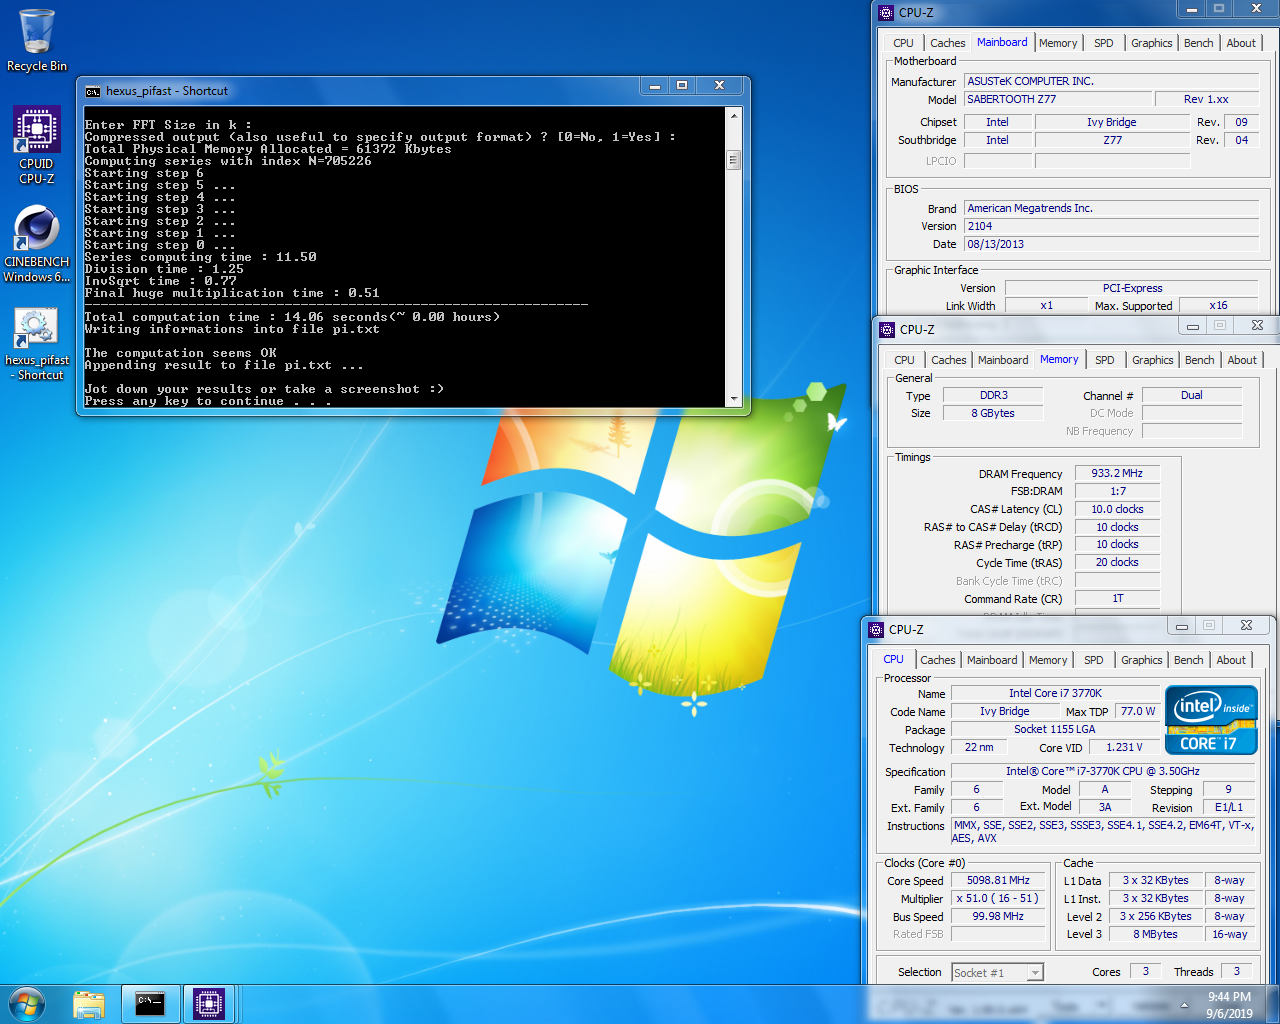Open the Bench tab in the CPU window
1280x1024 pixels.
(1188, 660)
